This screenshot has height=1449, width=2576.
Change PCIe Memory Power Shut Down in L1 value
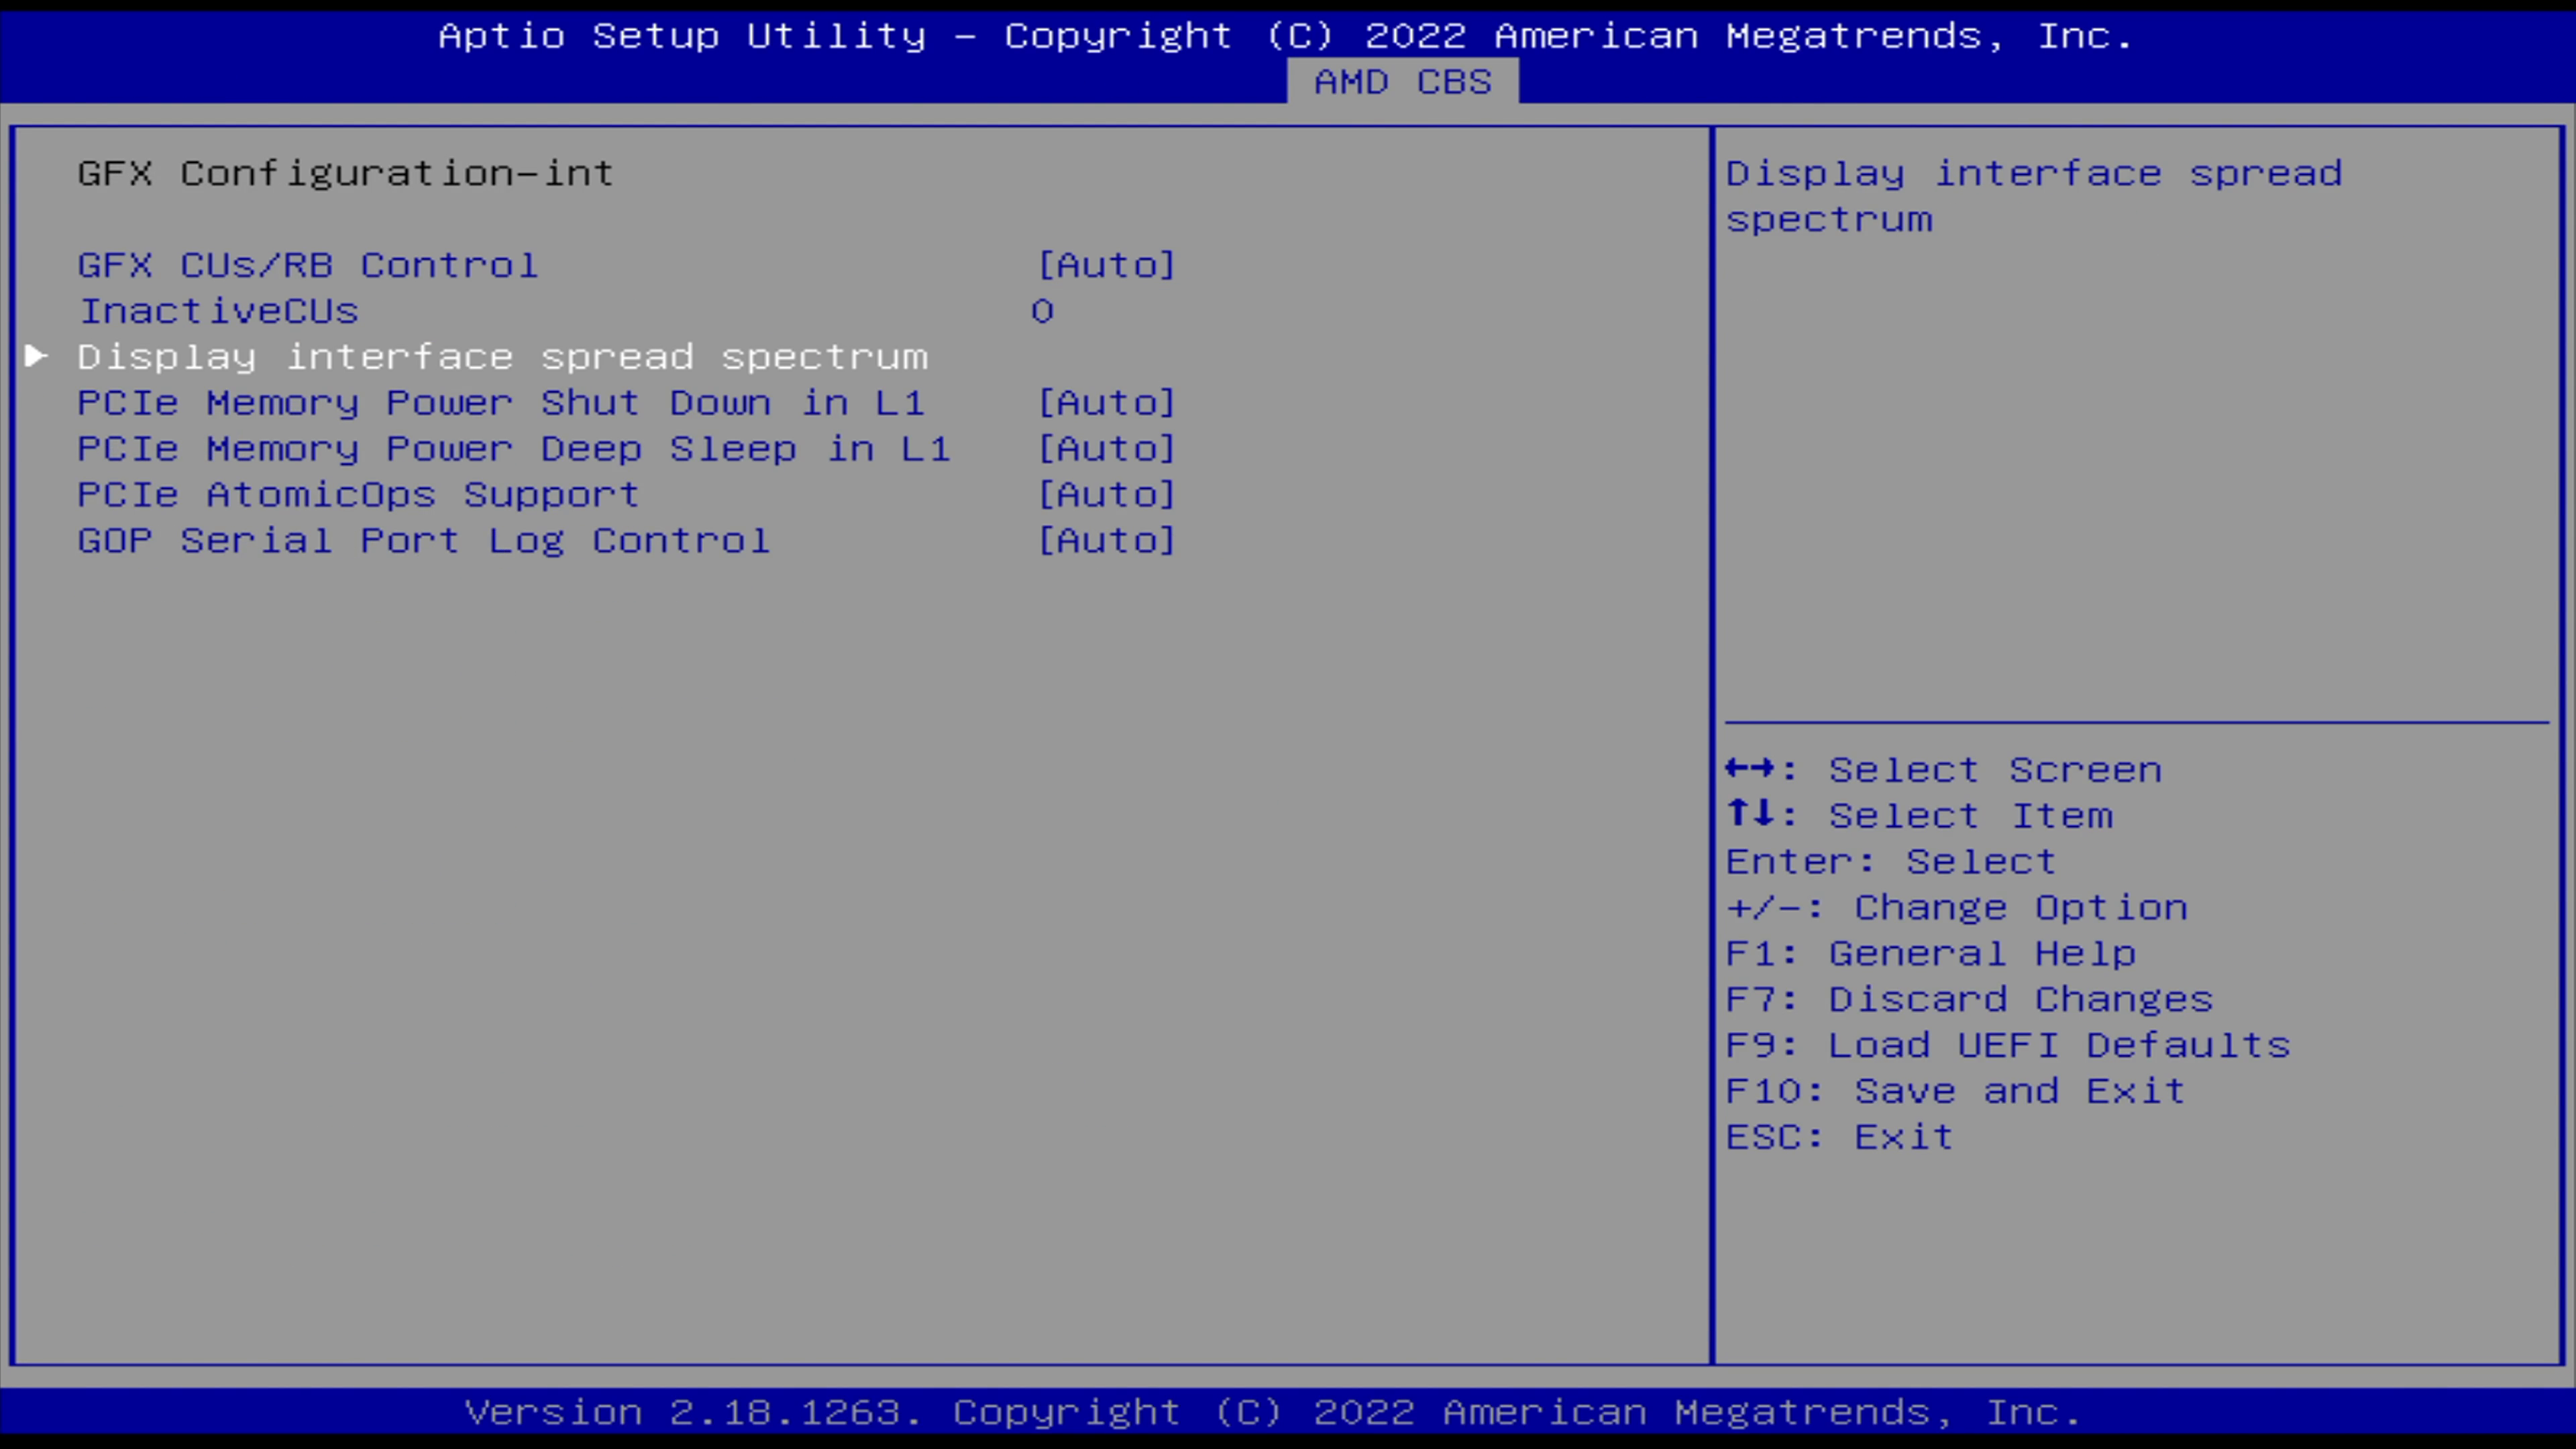point(1106,403)
